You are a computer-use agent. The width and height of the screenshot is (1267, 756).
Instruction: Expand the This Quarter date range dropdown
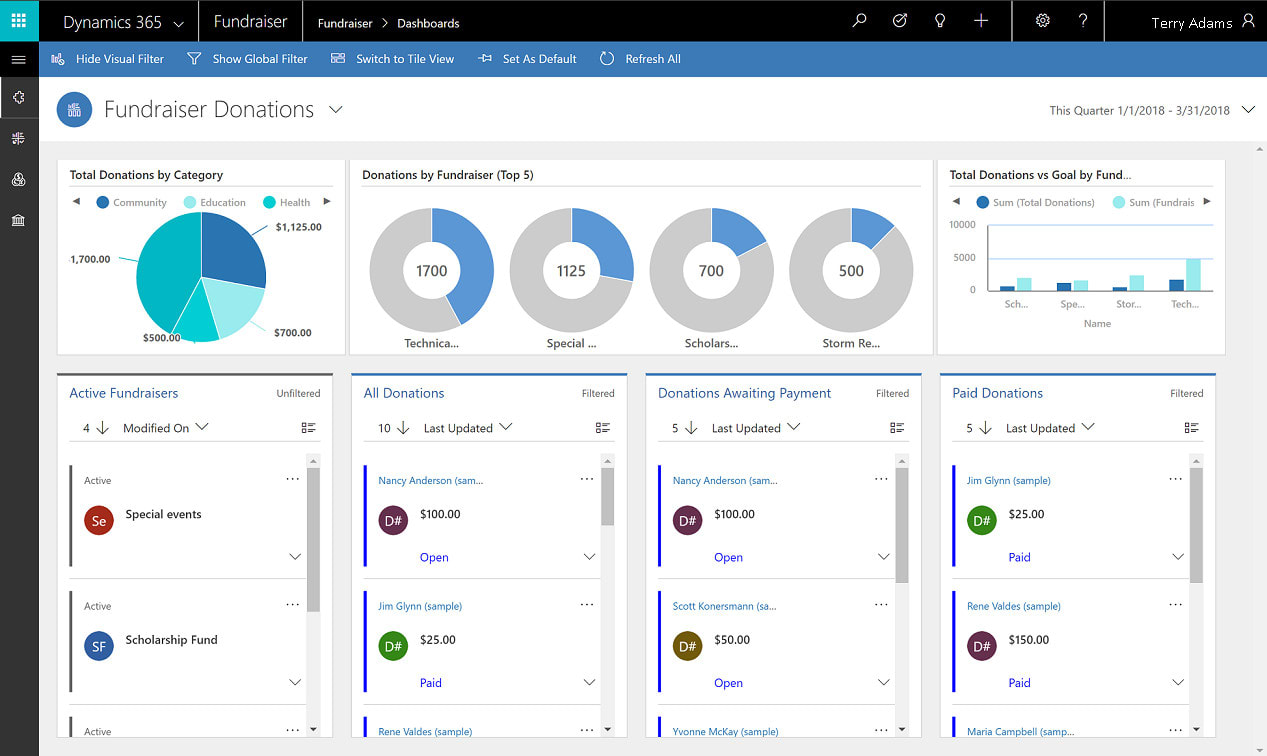tap(1248, 110)
